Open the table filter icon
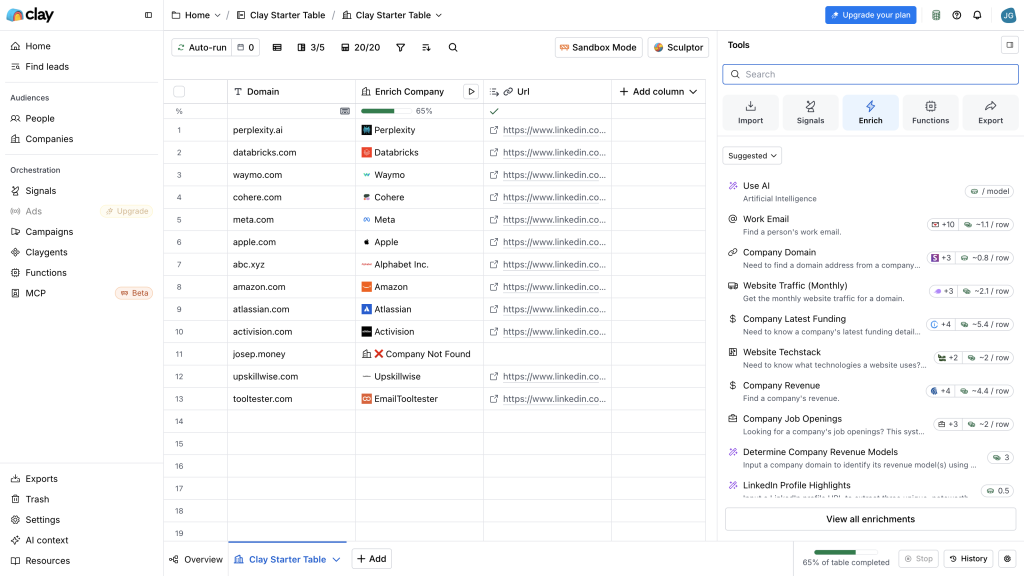Image resolution: width=1024 pixels, height=576 pixels. coord(400,48)
